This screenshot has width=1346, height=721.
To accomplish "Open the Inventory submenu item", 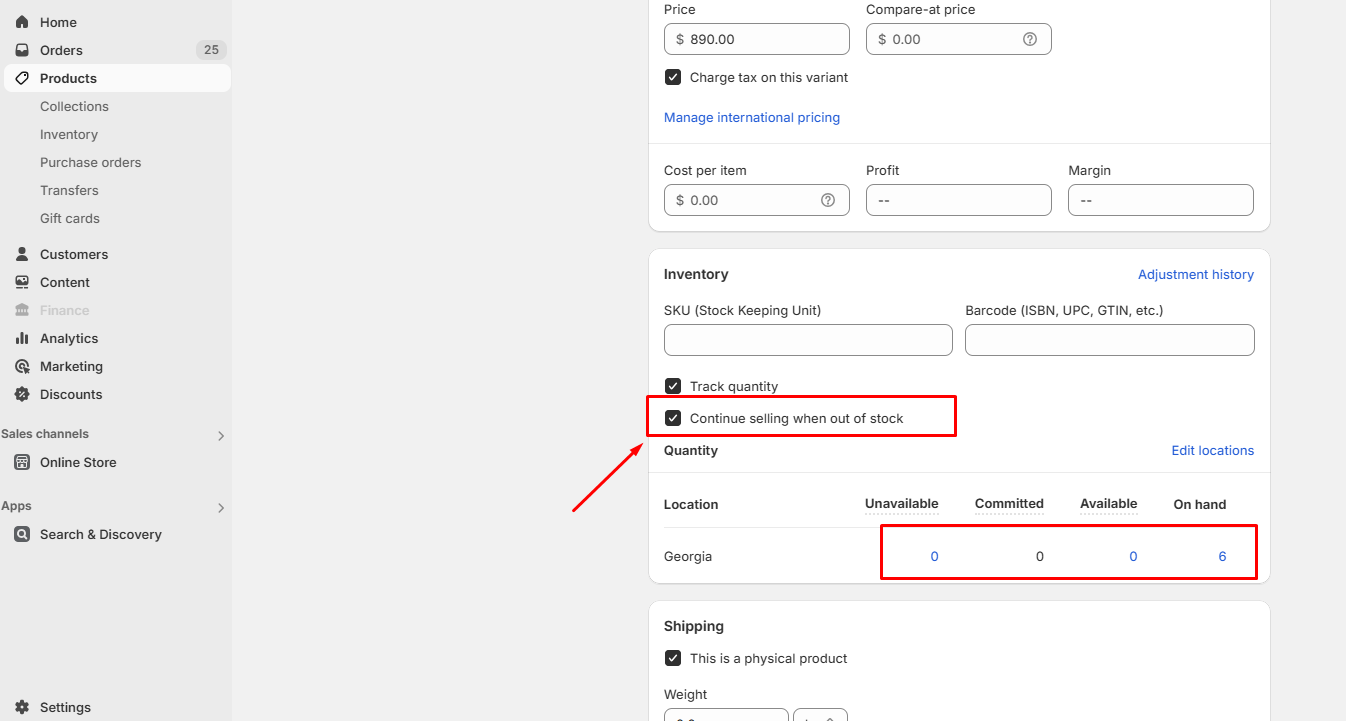I will [69, 134].
